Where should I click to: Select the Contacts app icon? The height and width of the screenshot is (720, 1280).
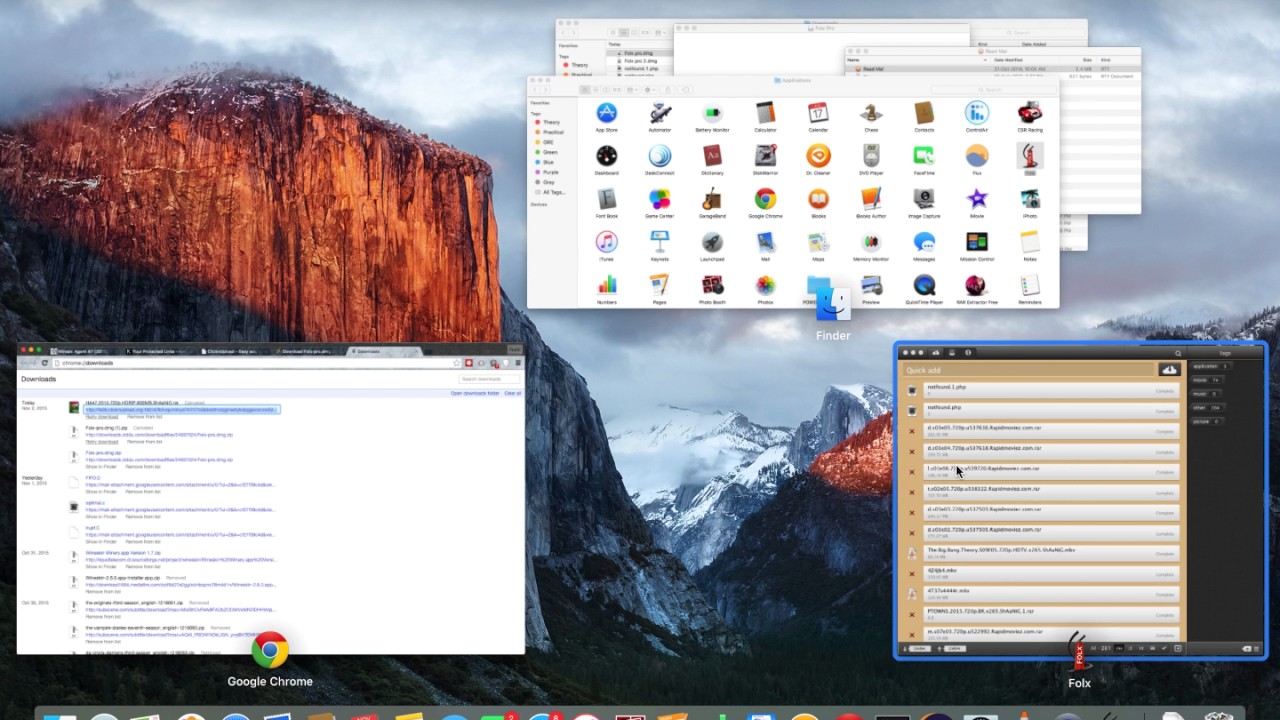[x=924, y=113]
